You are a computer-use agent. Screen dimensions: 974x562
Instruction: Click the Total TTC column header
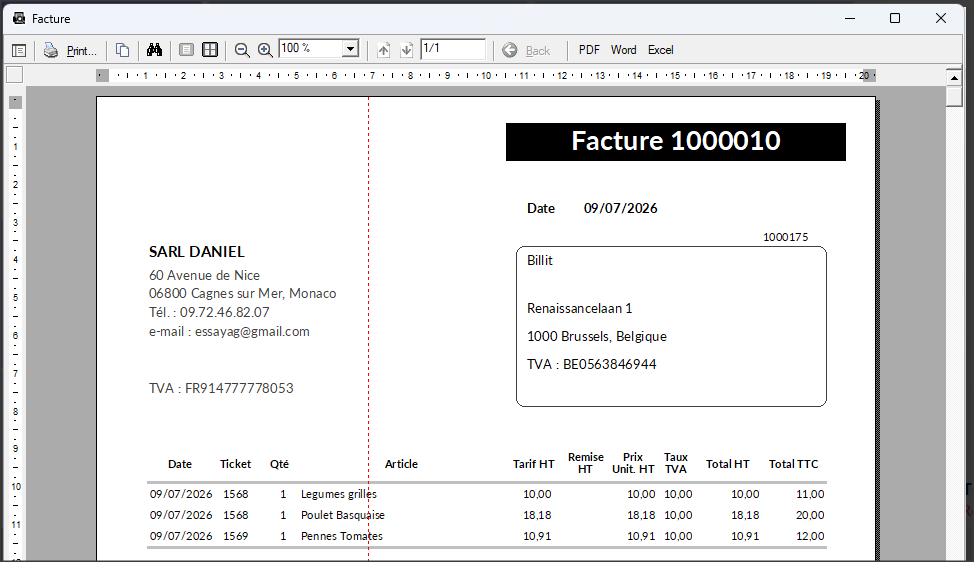coord(794,464)
